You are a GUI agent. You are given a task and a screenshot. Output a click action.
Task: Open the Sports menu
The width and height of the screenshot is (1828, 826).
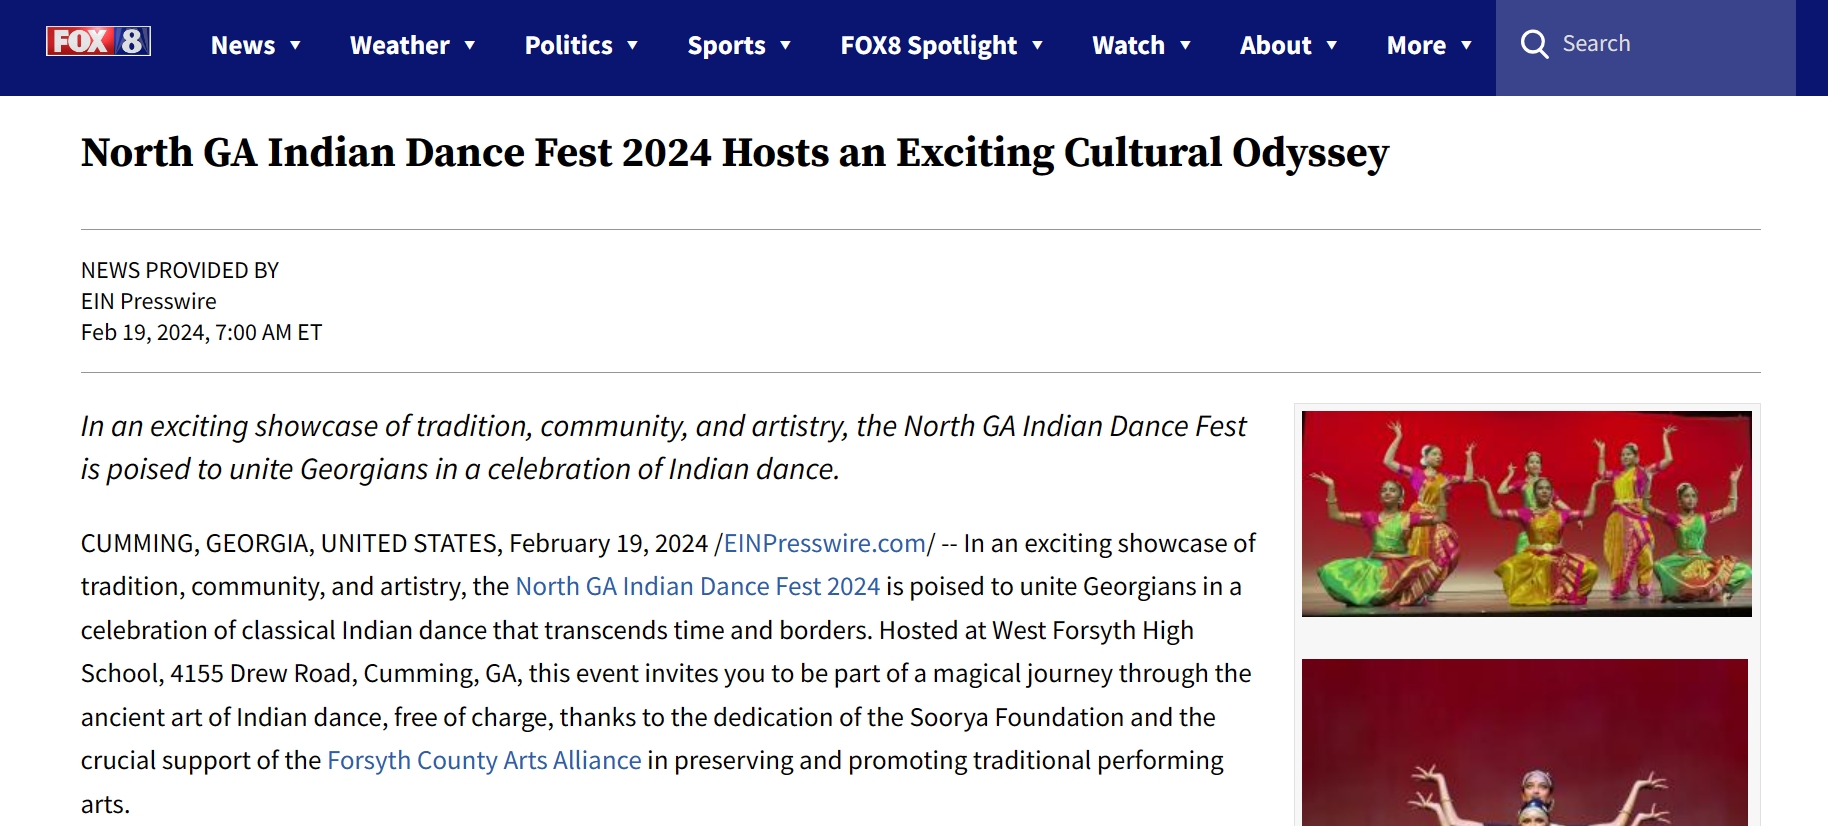click(x=727, y=45)
